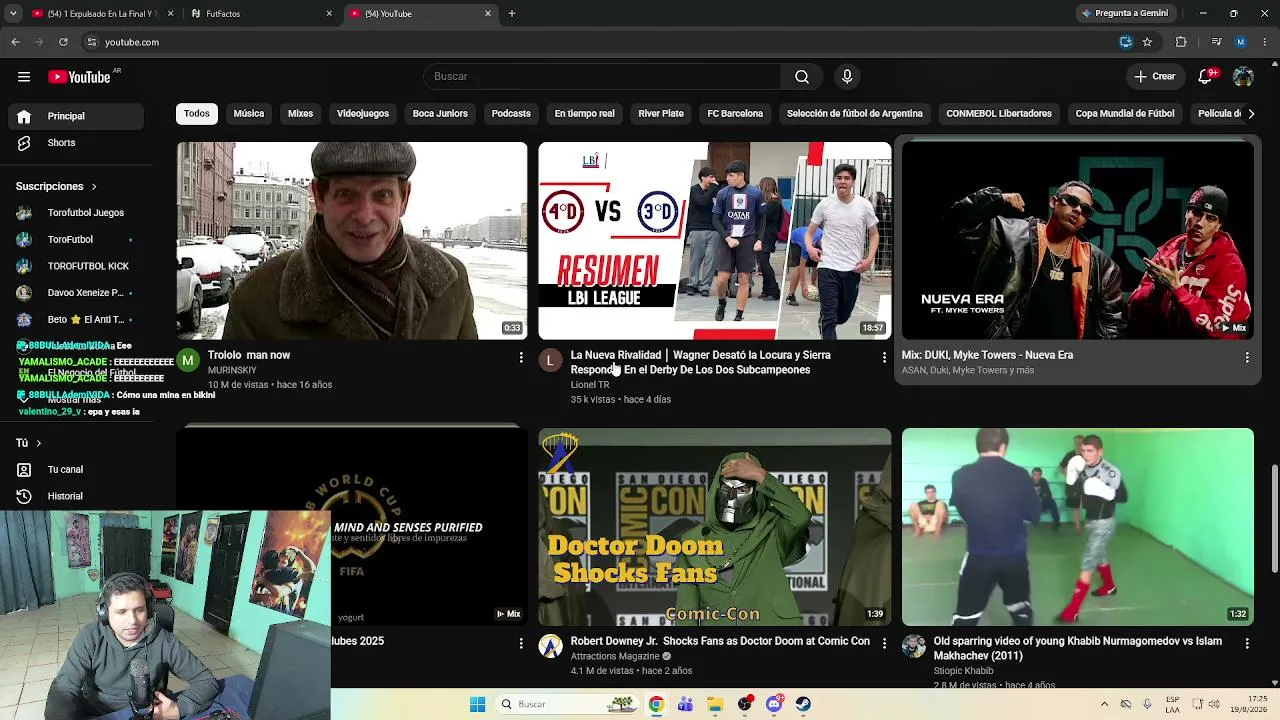Filter feed by En tiempo real chip

tap(584, 114)
